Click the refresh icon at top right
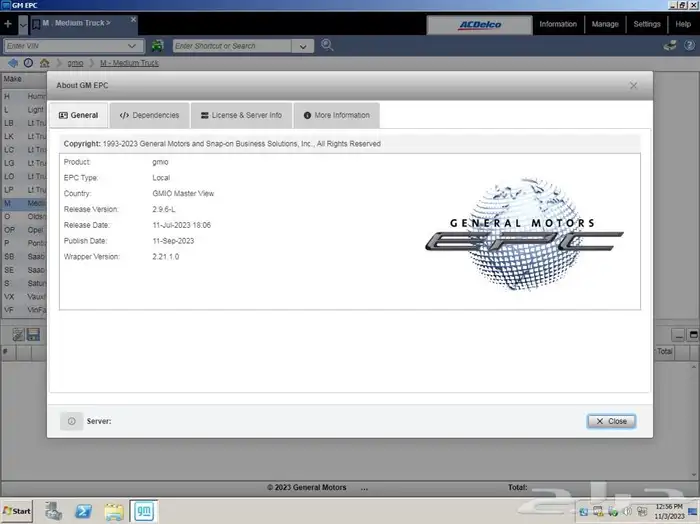 coord(671,45)
